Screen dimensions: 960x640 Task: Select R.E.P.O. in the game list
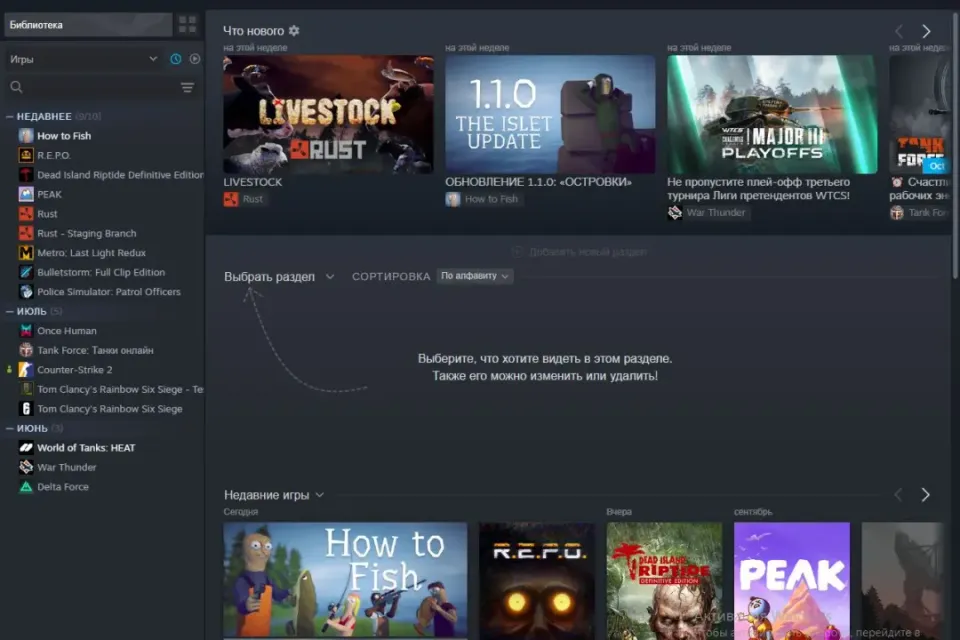54,155
